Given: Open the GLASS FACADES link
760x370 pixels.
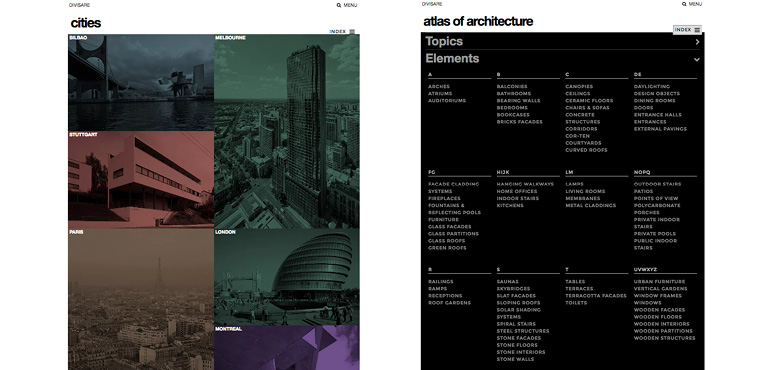Looking at the screenshot, I should pyautogui.click(x=450, y=226).
